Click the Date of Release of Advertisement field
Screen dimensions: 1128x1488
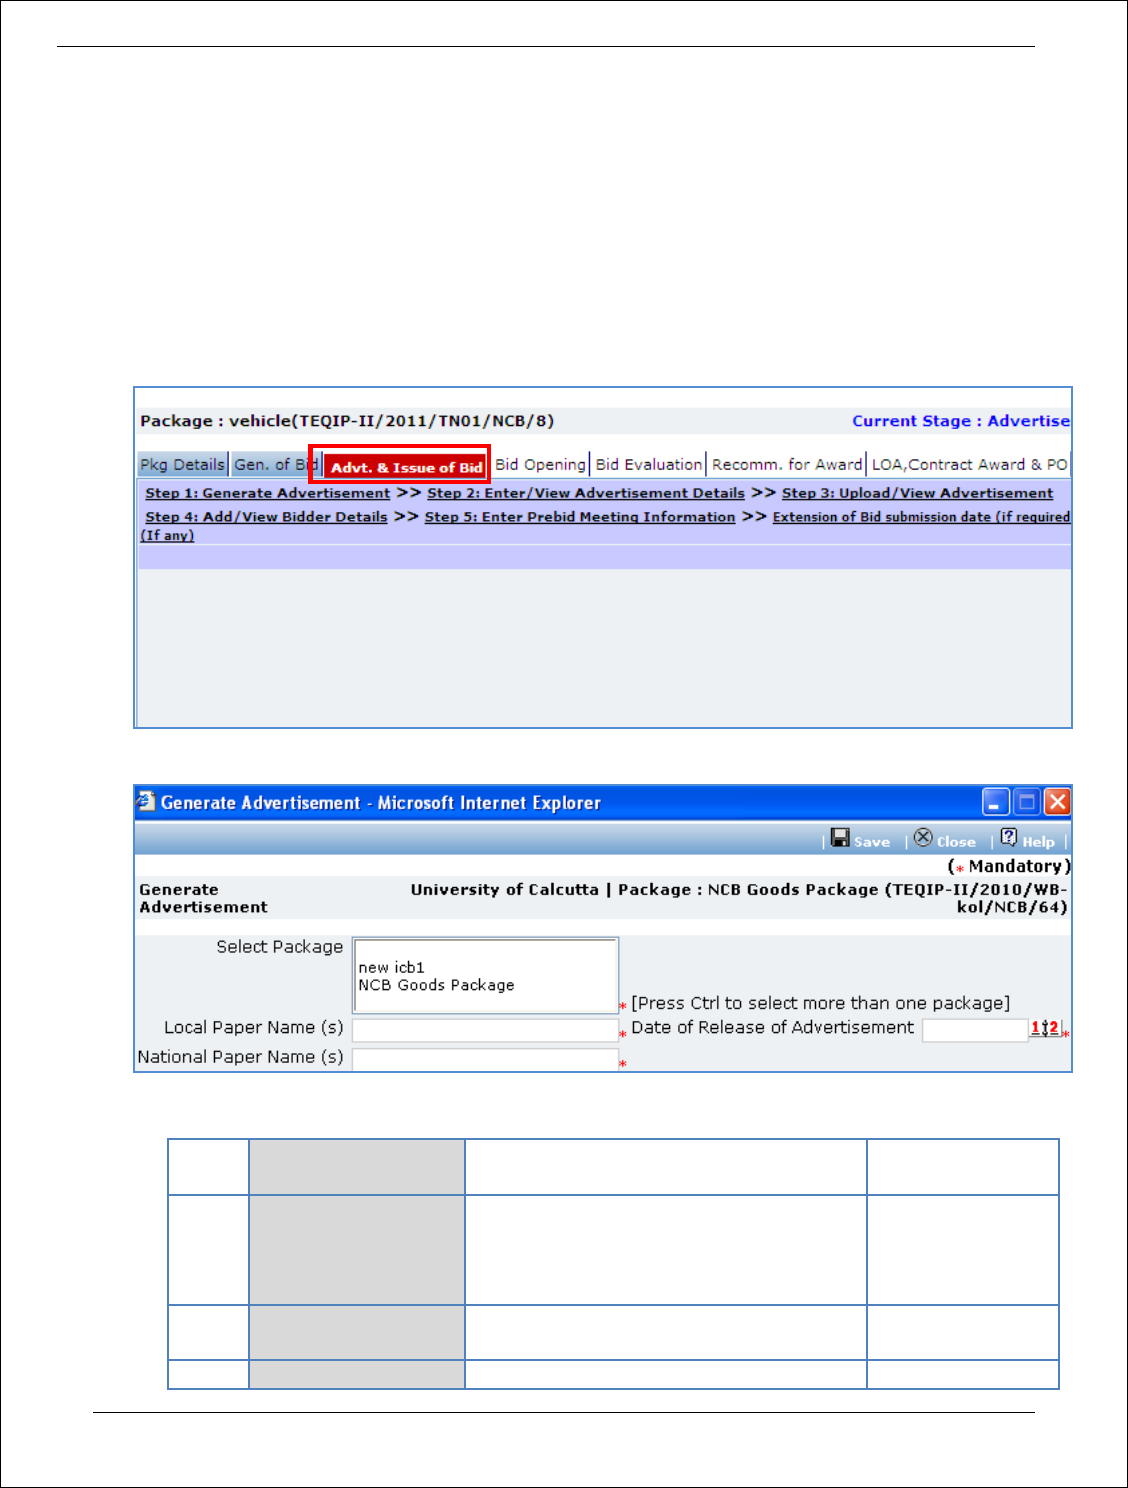tap(975, 1030)
